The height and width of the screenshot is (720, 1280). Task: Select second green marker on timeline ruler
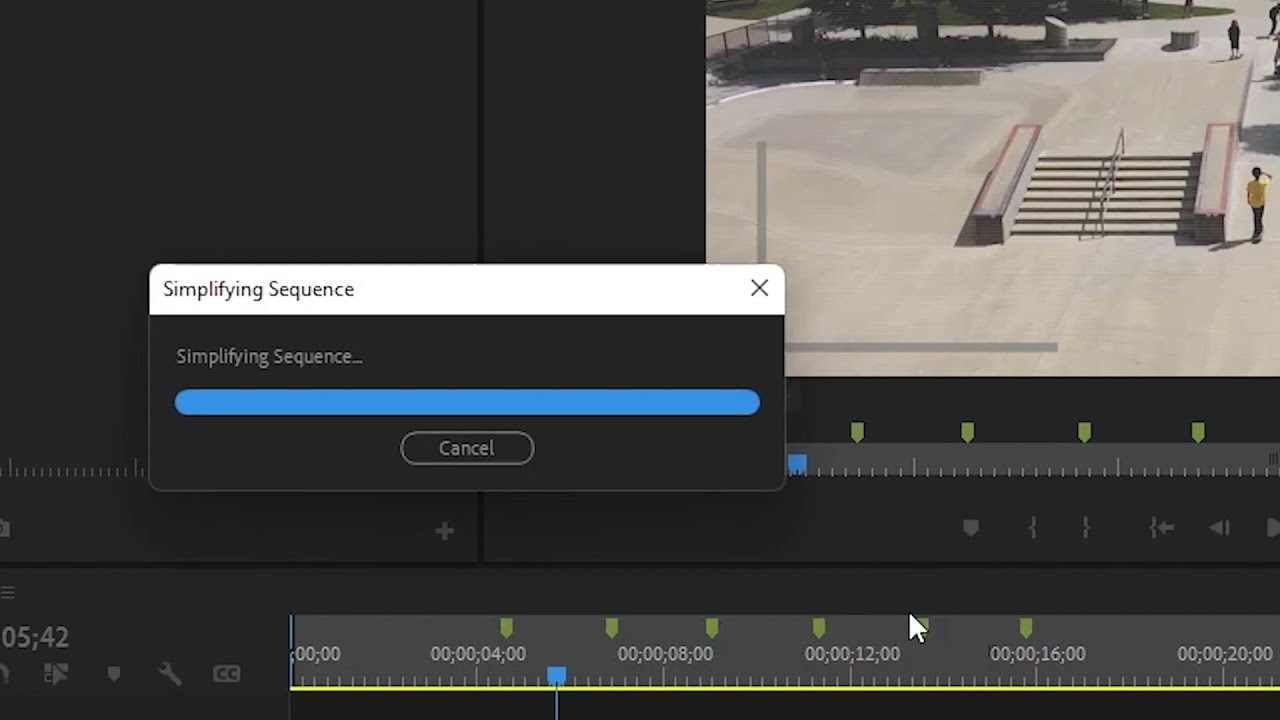pyautogui.click(x=611, y=627)
